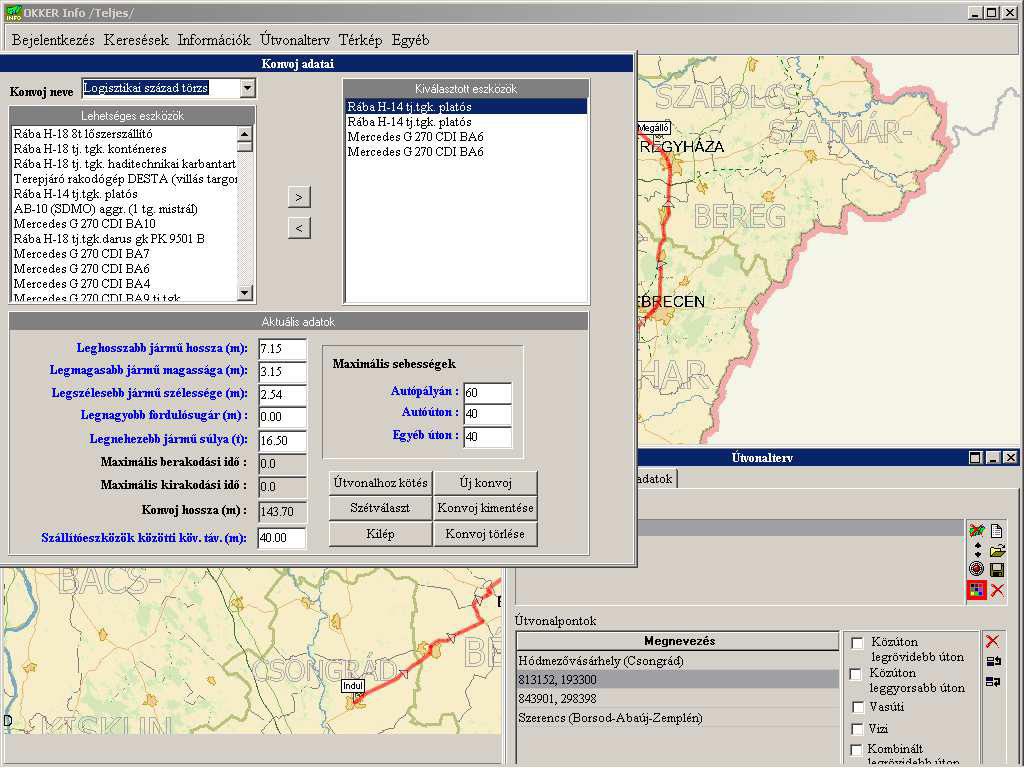Screen dimensions: 1024x768
Task: Click the Kilép button
Action: pyautogui.click(x=380, y=534)
